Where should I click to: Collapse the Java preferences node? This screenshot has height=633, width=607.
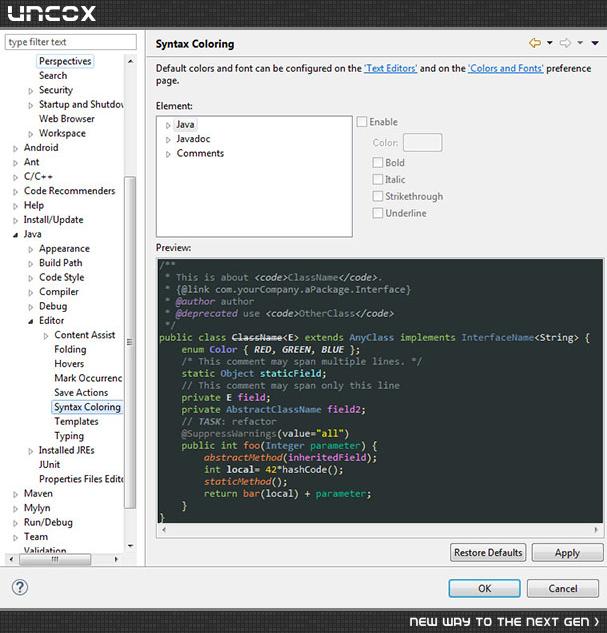(15, 235)
